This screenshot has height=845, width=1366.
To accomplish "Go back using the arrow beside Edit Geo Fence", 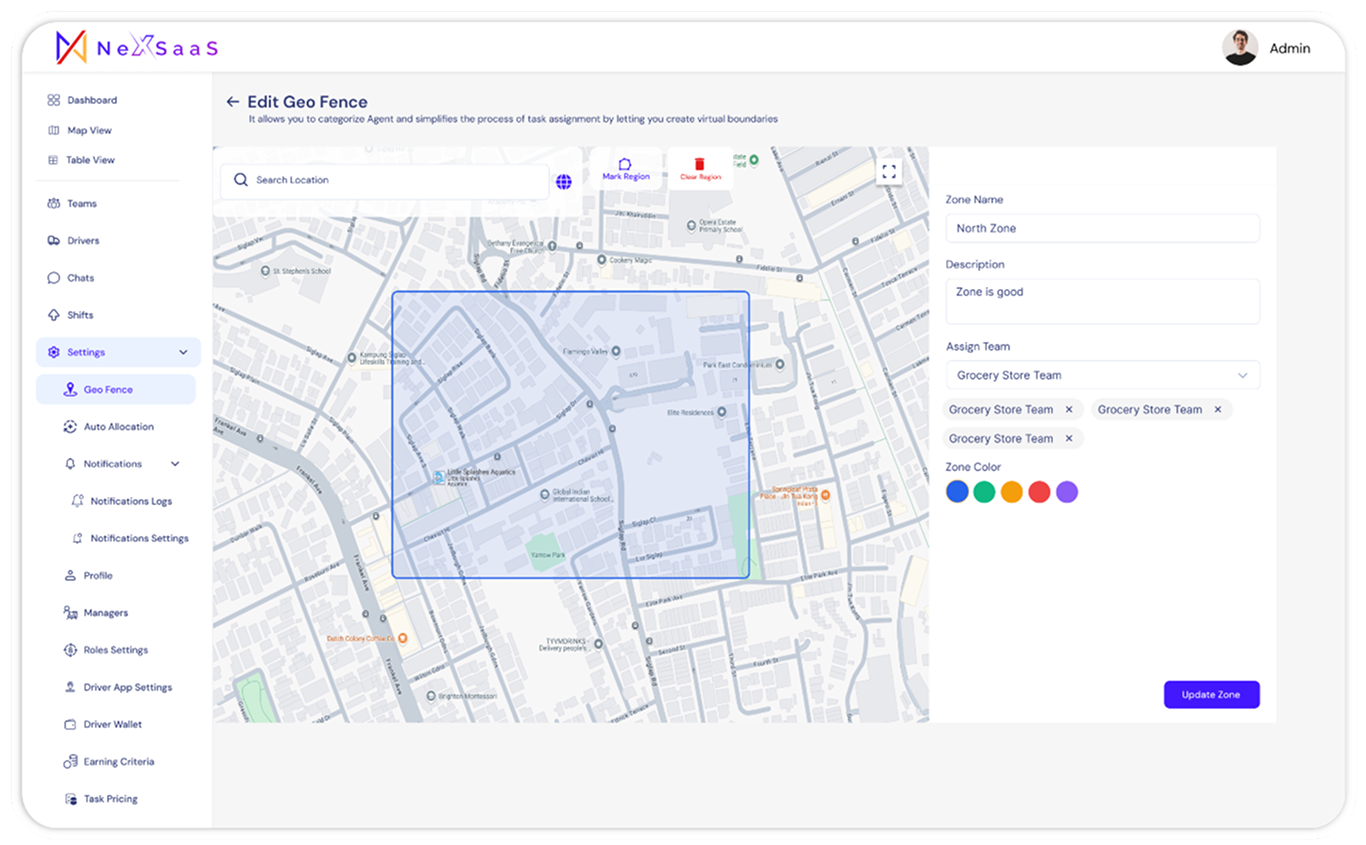I will 232,102.
